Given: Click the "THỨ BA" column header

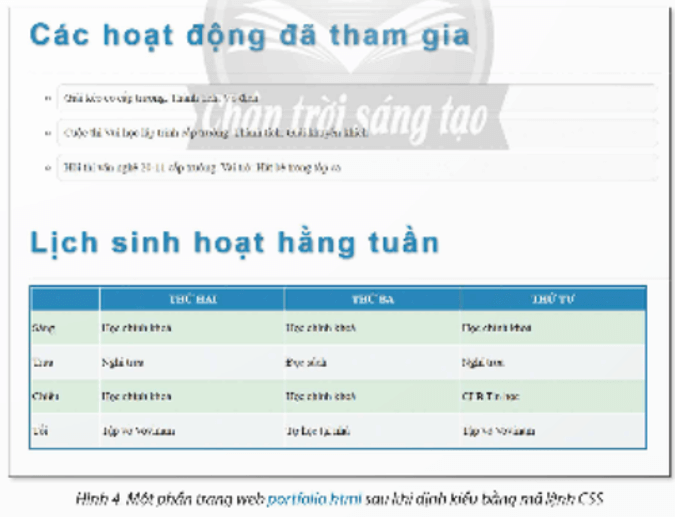Looking at the screenshot, I should click(x=371, y=299).
